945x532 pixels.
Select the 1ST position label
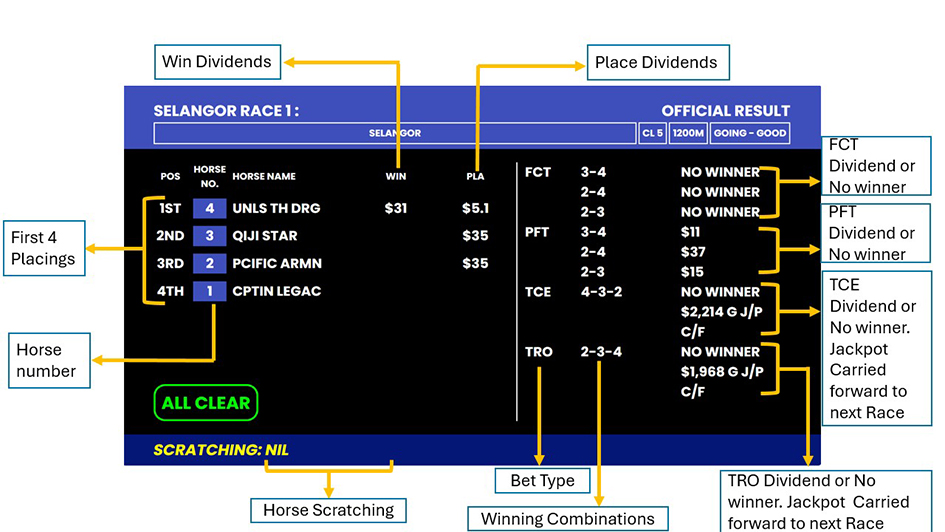click(x=170, y=208)
